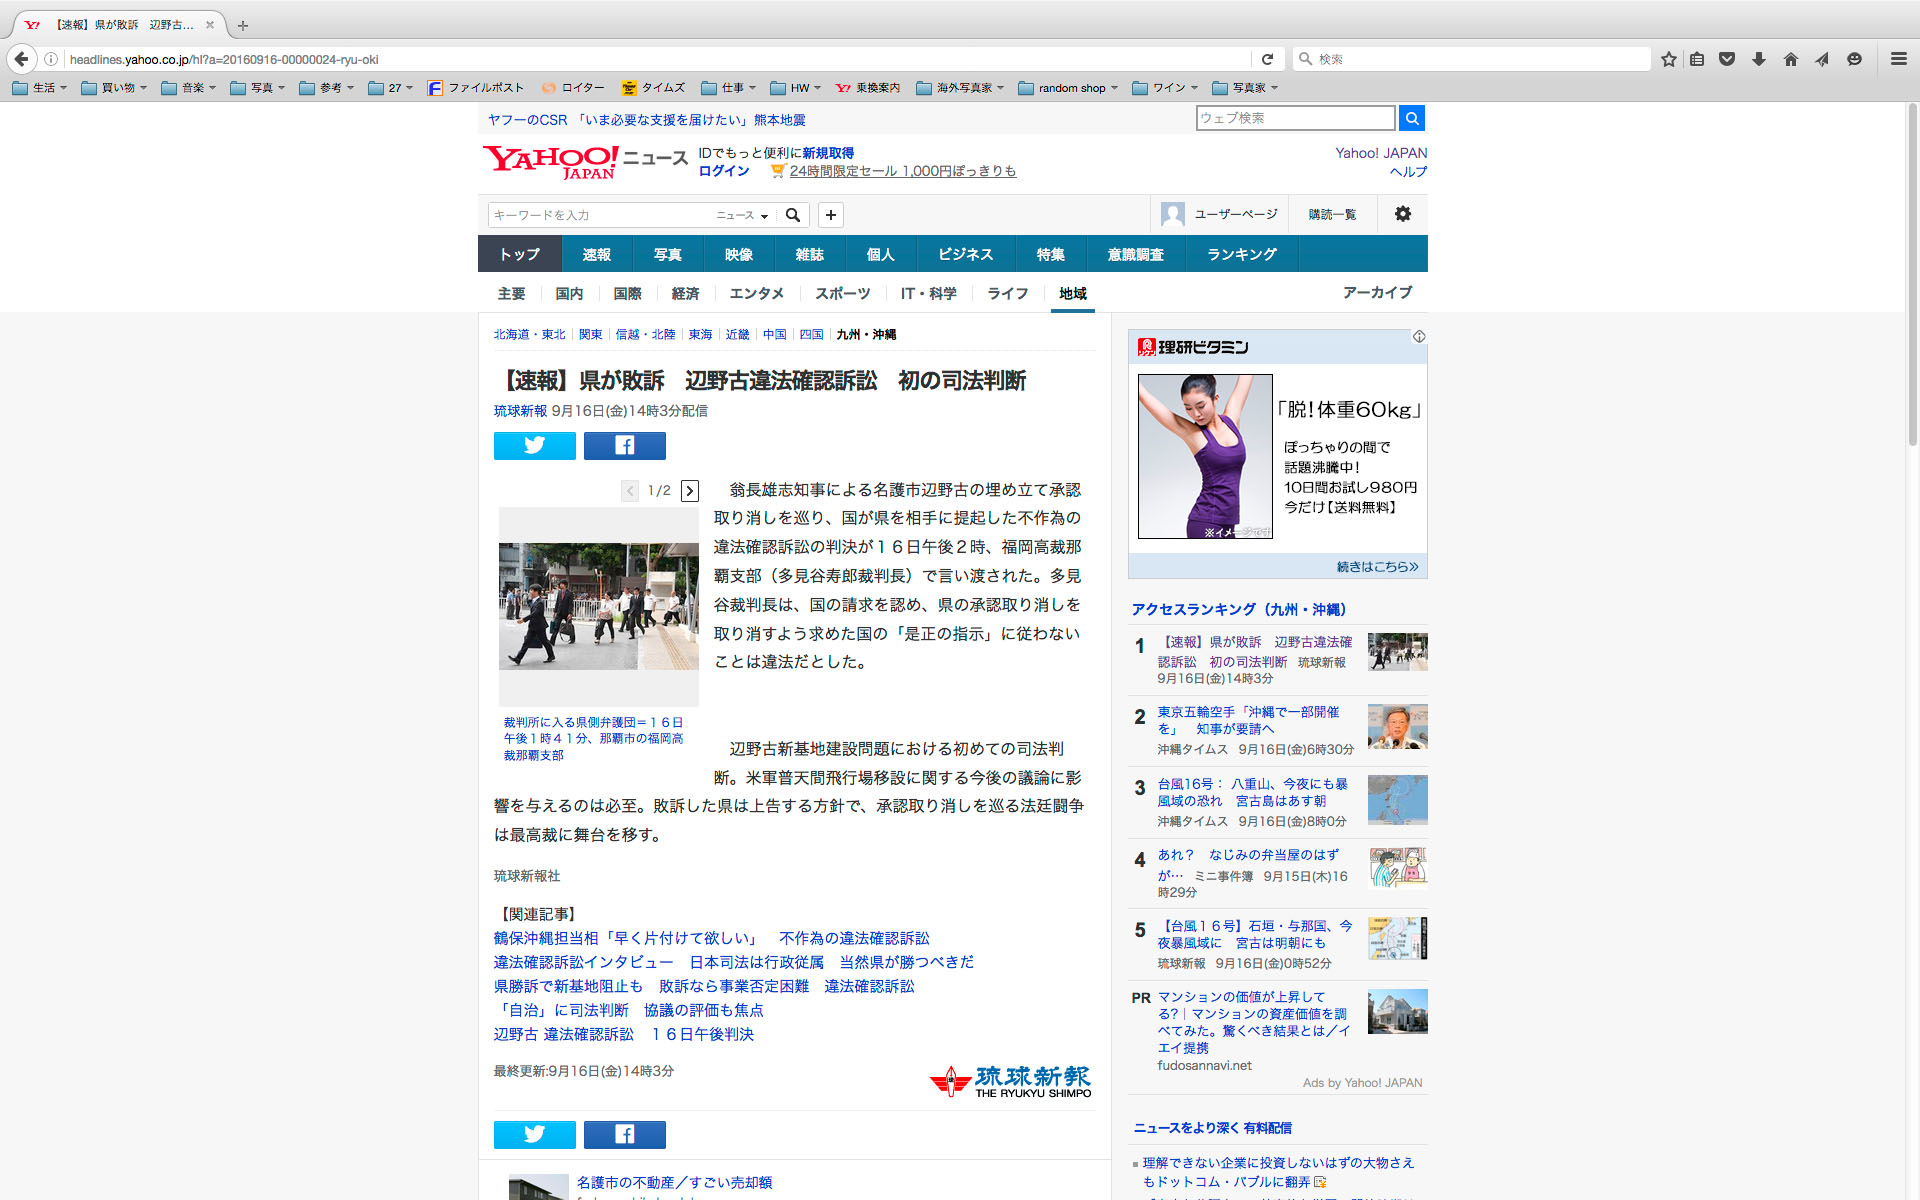Select the ランキング navigation tab
The image size is (1920, 1200).
(1241, 254)
